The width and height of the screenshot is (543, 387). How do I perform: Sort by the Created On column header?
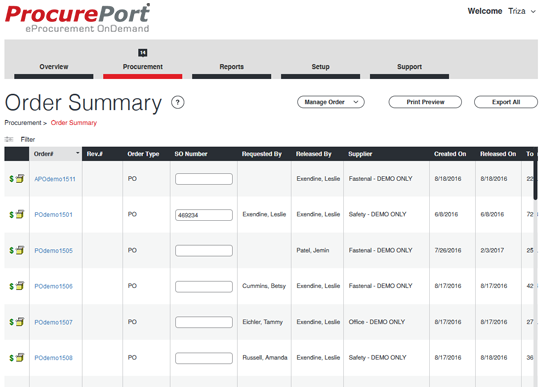450,154
